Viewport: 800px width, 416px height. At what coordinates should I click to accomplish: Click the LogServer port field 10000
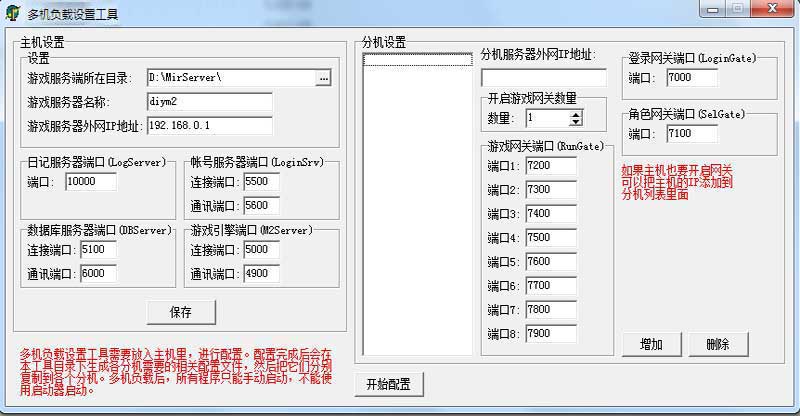[x=91, y=182]
